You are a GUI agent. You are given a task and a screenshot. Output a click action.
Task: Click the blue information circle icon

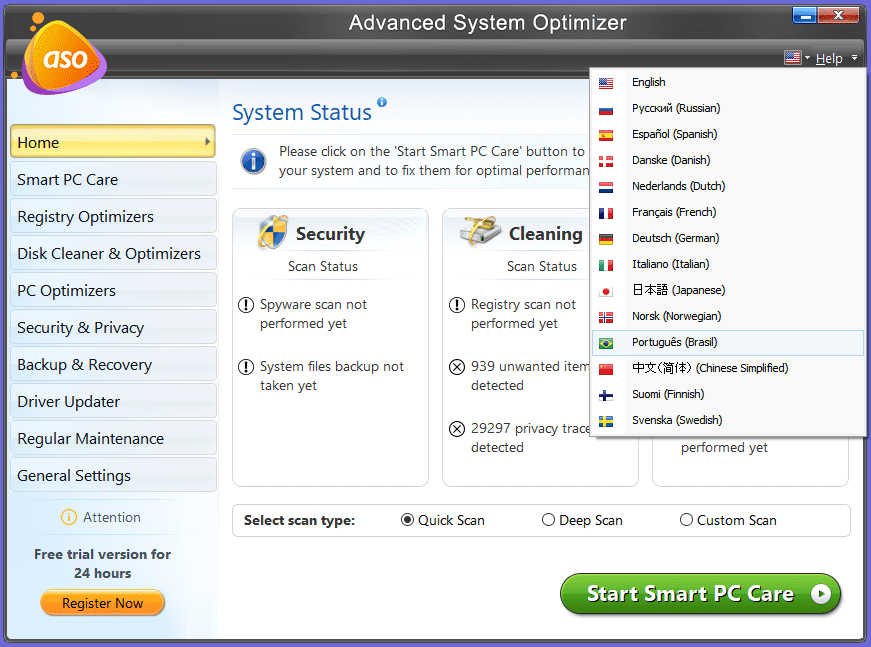[x=254, y=160]
